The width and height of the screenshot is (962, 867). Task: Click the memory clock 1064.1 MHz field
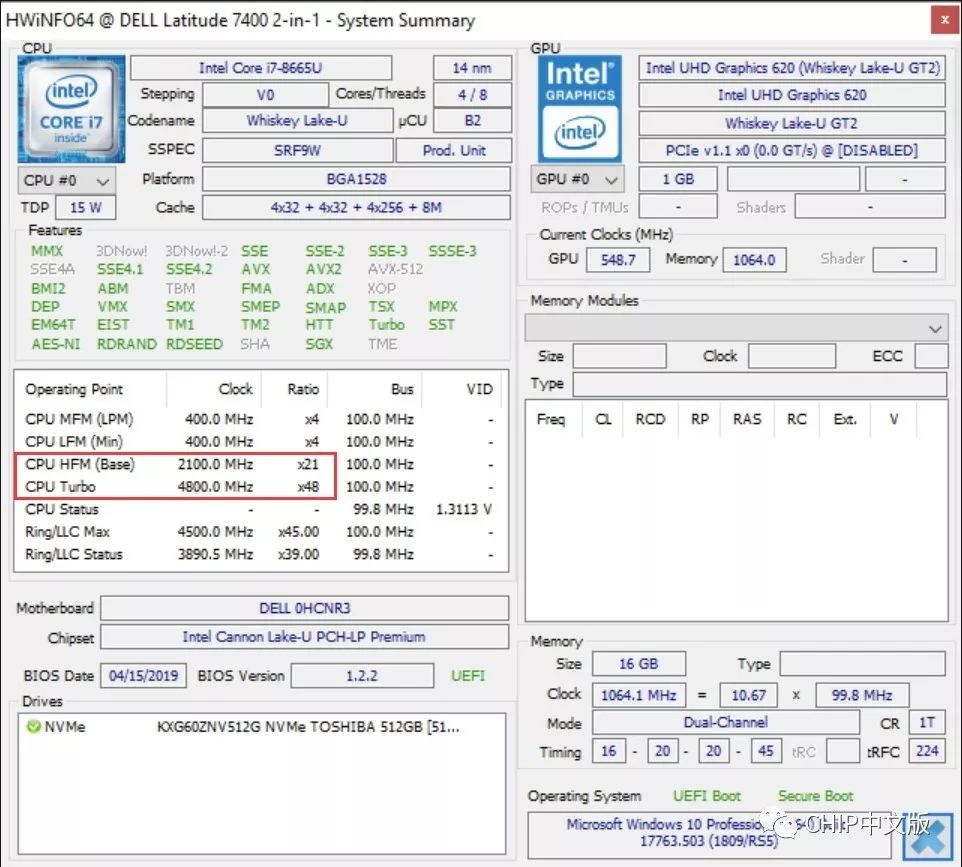pyautogui.click(x=639, y=695)
